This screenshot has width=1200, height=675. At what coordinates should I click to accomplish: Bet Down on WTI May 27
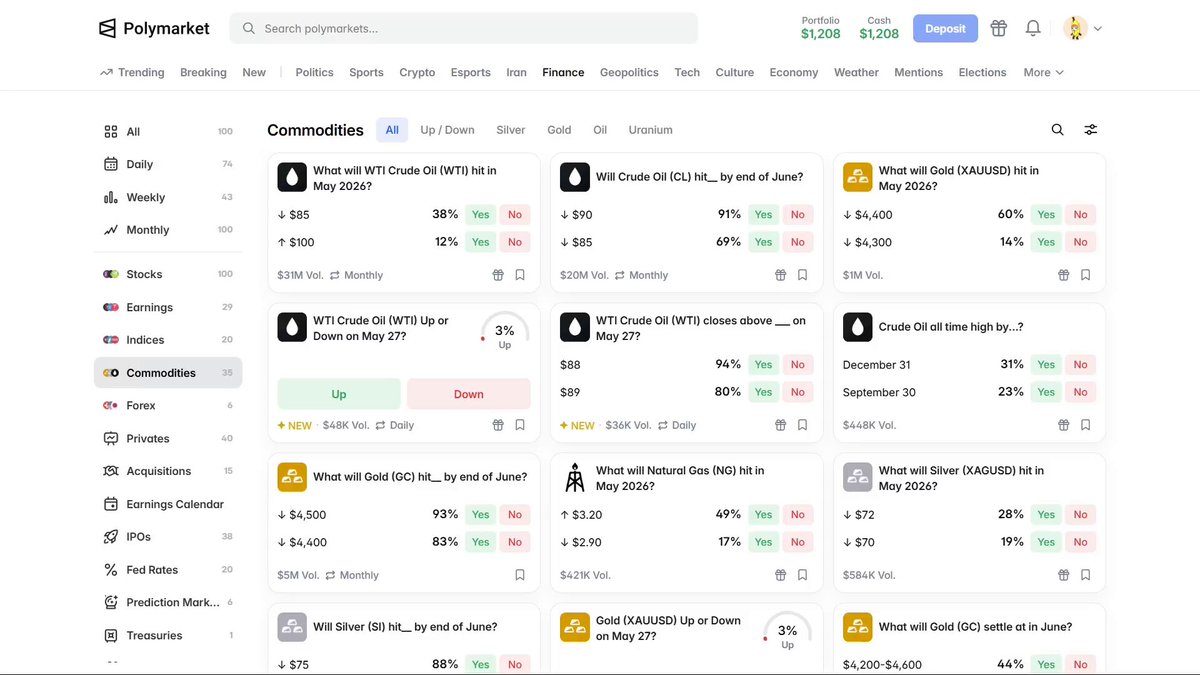(468, 394)
